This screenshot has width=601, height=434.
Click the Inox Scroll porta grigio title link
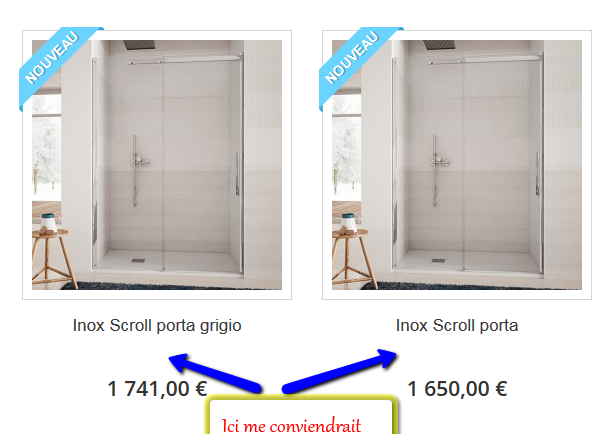(157, 326)
